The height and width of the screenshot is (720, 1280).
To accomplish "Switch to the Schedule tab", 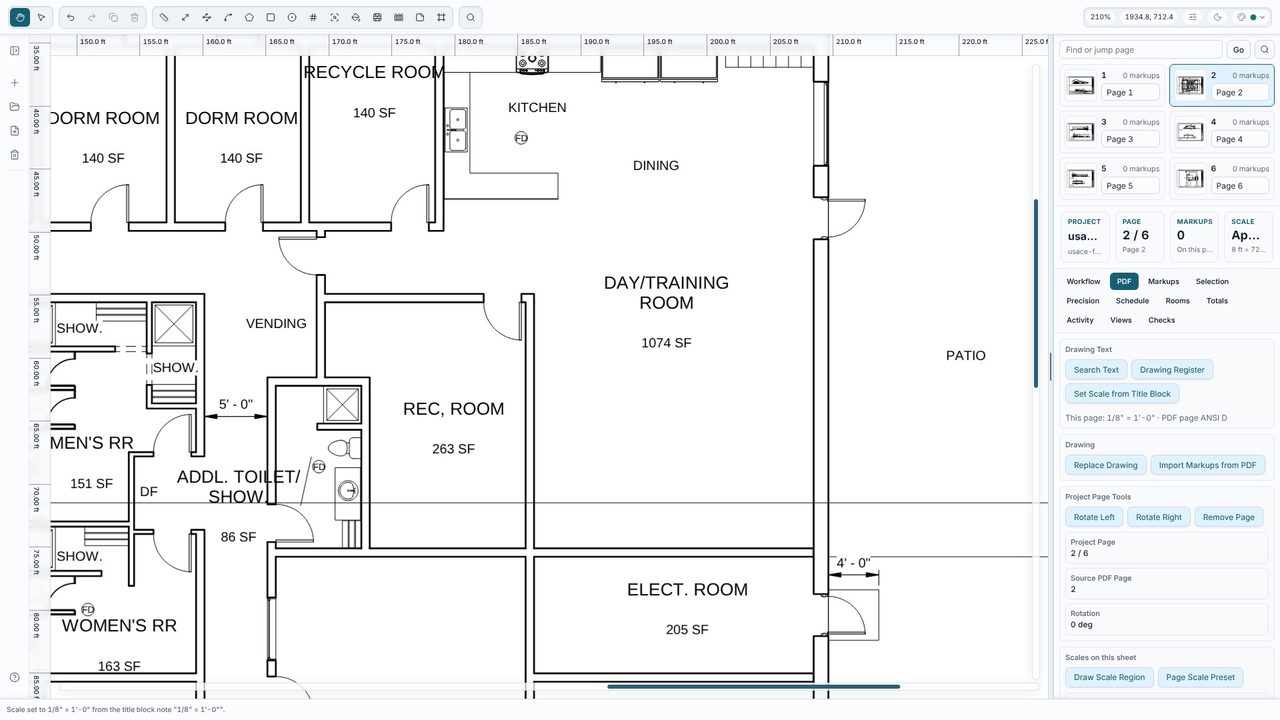I will pos(1132,301).
